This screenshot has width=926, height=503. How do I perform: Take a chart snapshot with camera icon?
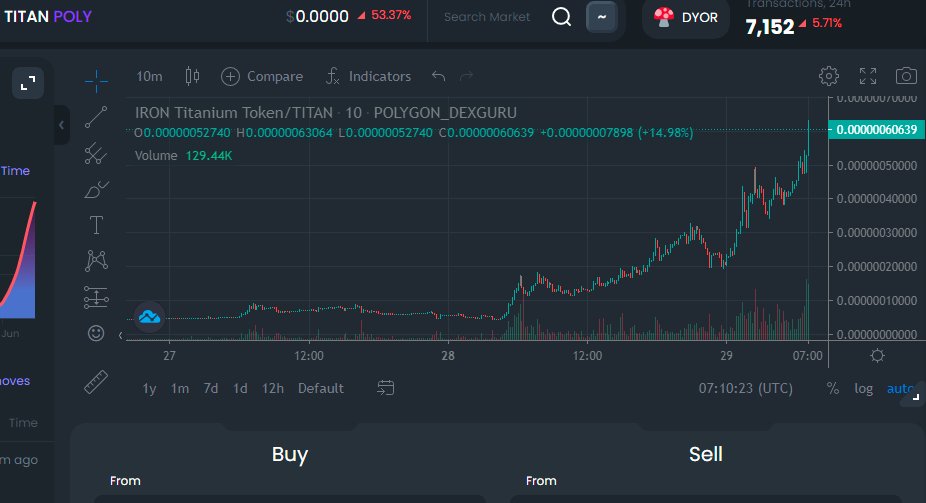pyautogui.click(x=906, y=76)
